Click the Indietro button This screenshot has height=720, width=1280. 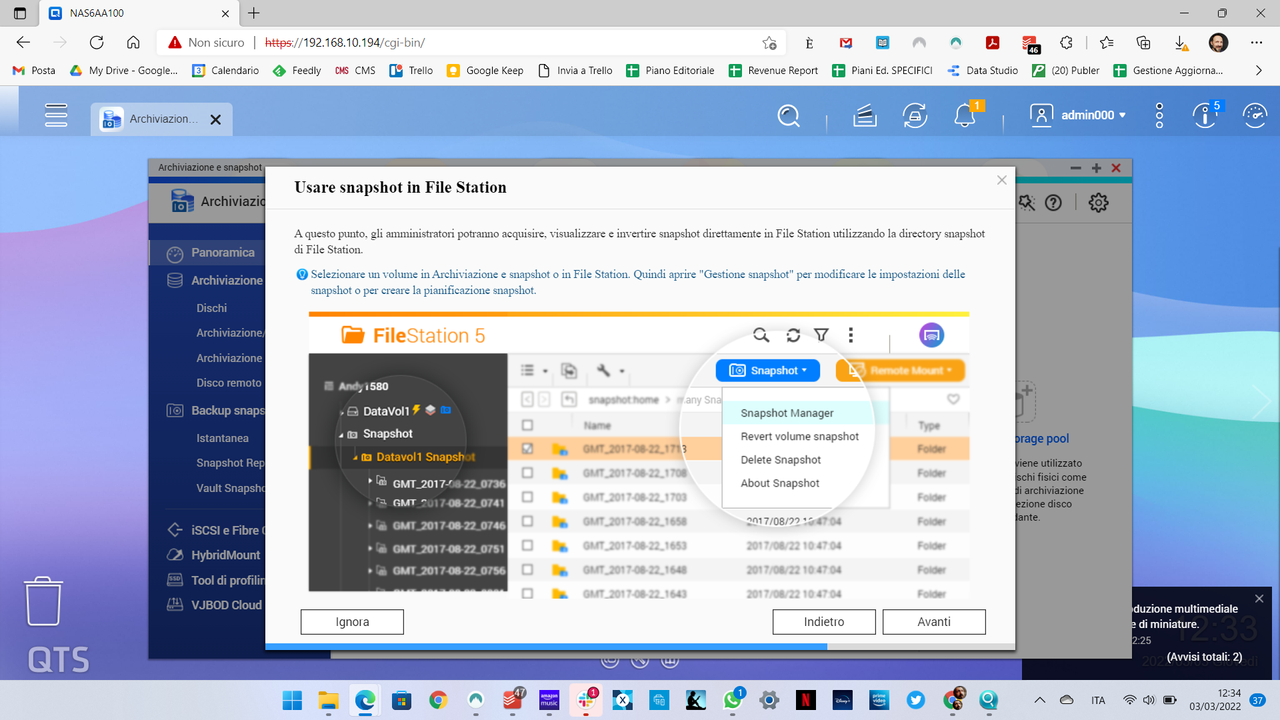click(x=824, y=622)
